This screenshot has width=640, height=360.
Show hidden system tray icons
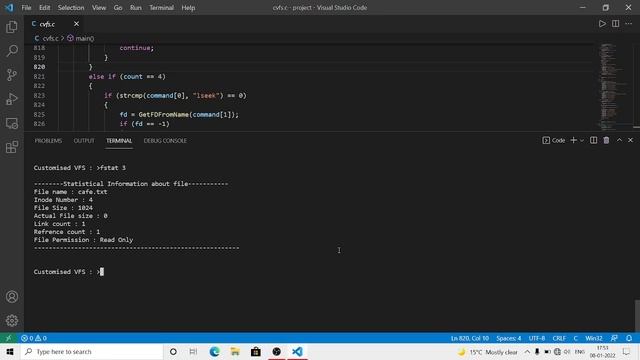coord(527,352)
